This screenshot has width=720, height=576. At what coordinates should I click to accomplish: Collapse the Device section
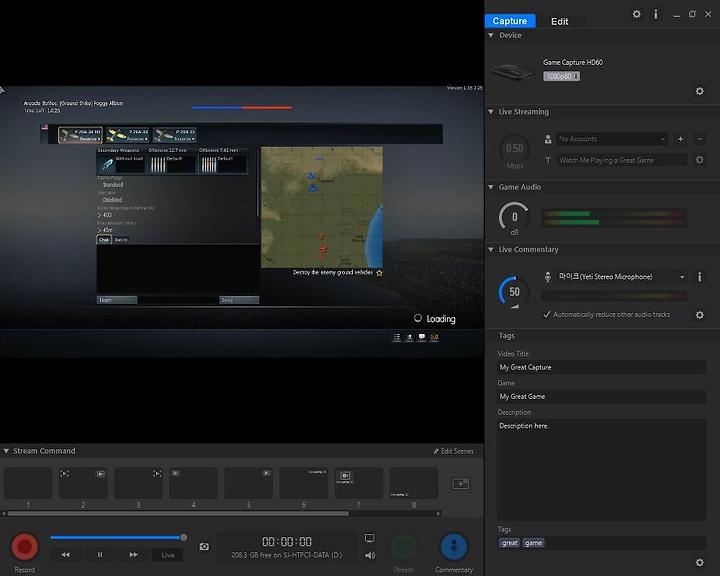[491, 35]
